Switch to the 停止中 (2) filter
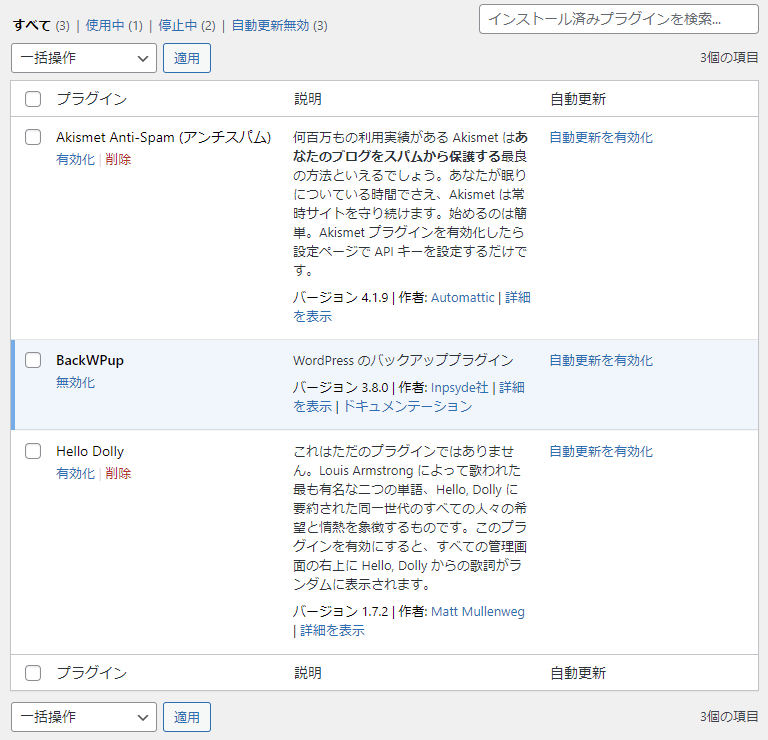Image resolution: width=768 pixels, height=740 pixels. (187, 25)
